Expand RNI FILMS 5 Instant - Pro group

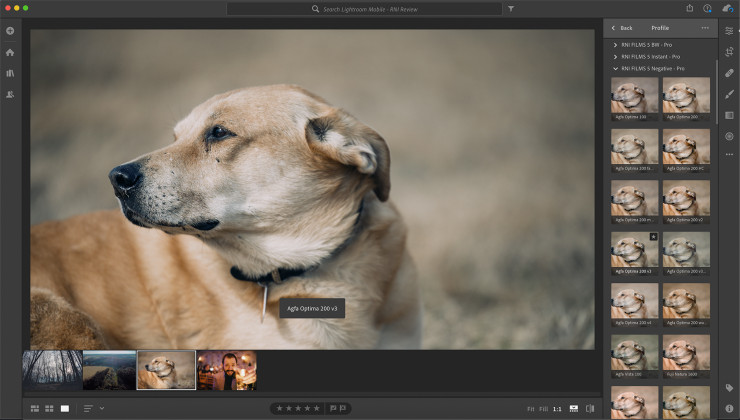(615, 57)
